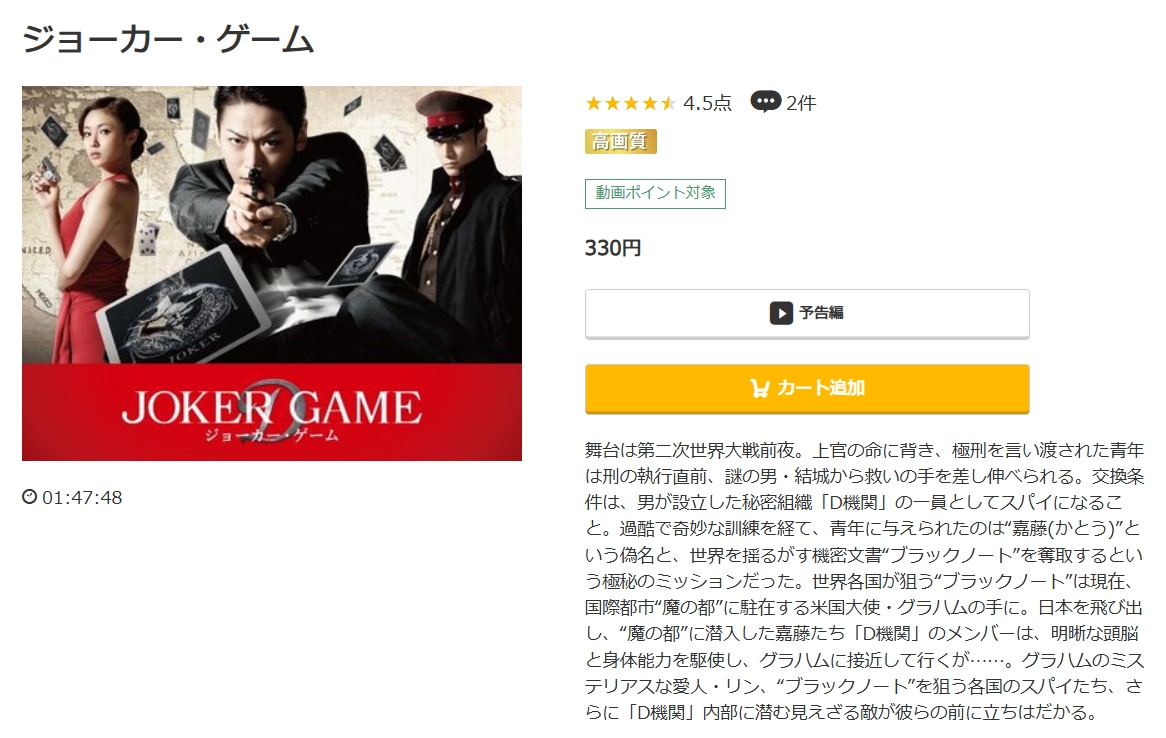
Task: Click the red JOKER GAME logo banner
Action: coord(271,412)
